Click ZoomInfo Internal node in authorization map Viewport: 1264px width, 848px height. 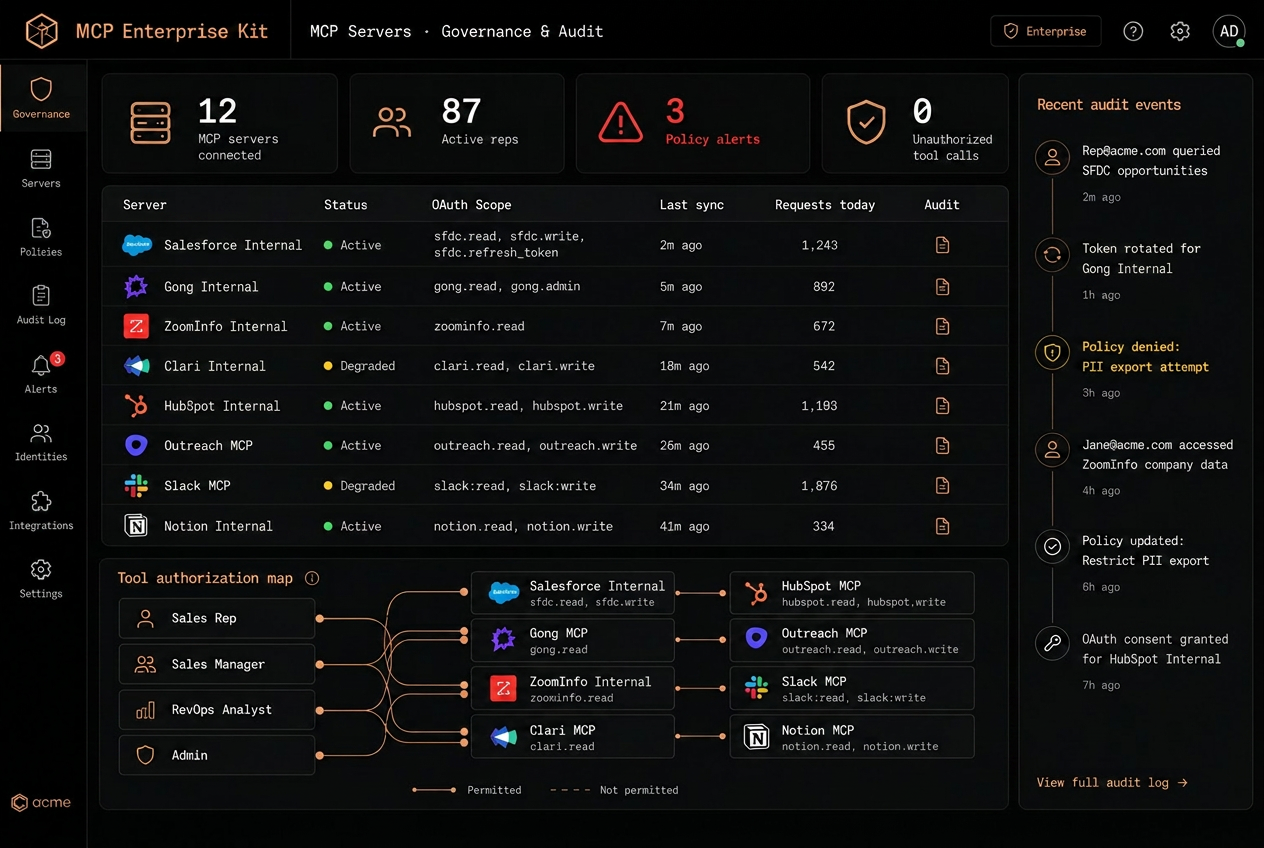click(573, 689)
